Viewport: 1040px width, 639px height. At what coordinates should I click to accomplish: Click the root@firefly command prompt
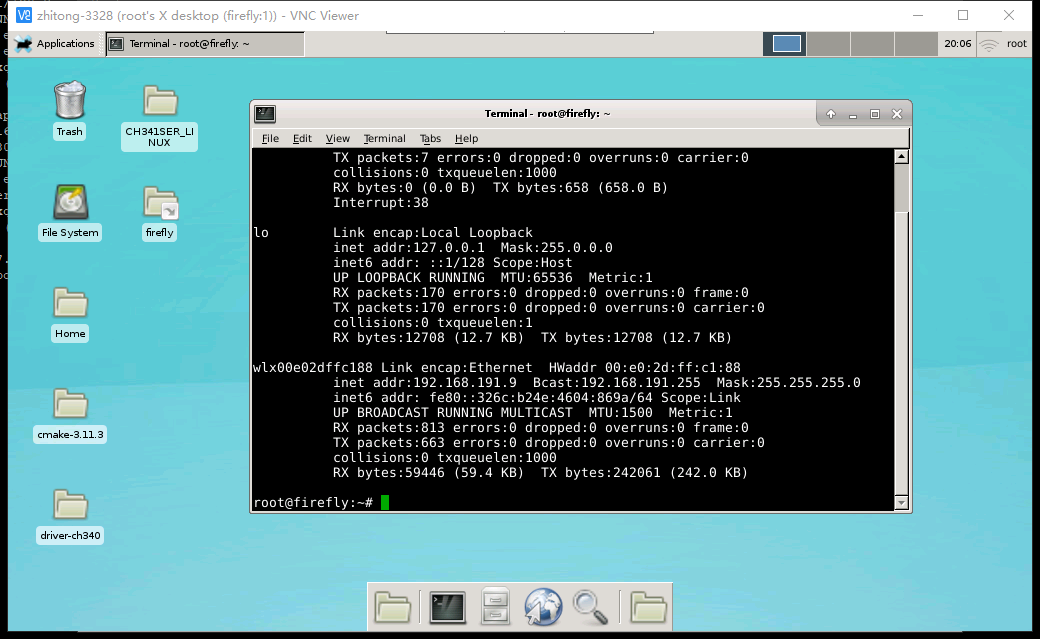pyautogui.click(x=313, y=502)
